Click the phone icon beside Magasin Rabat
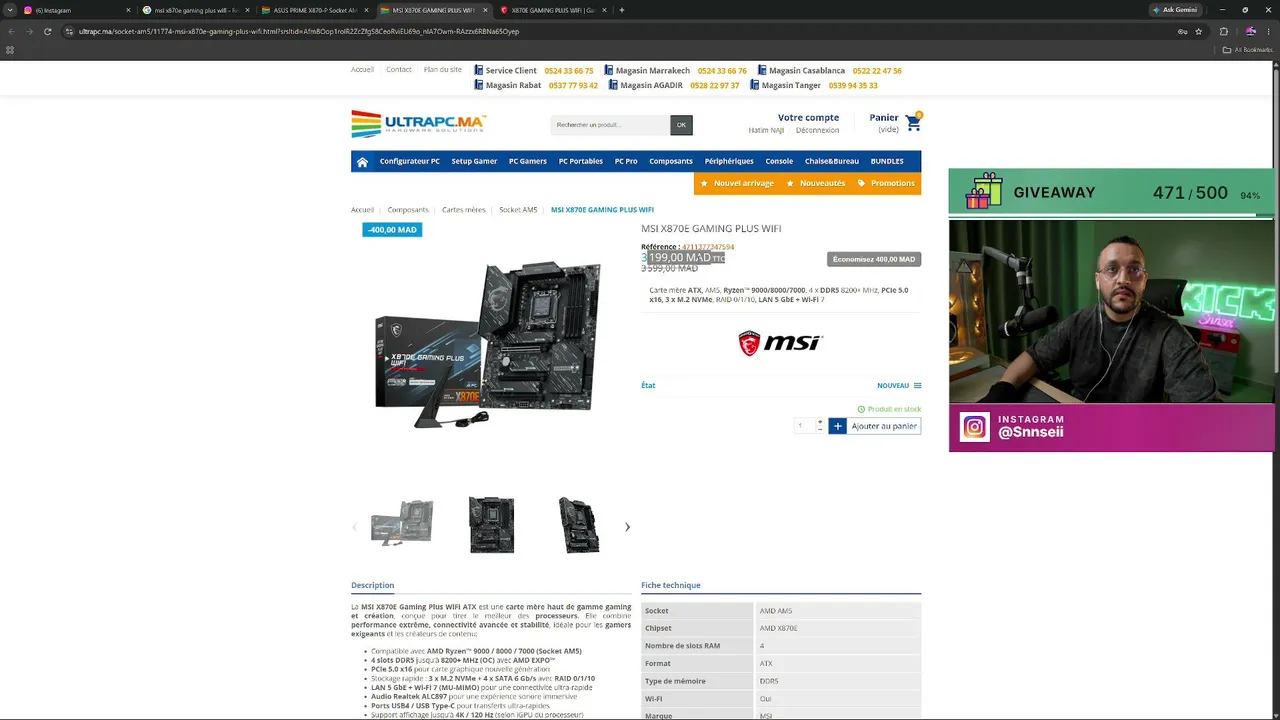1280x720 pixels. point(478,85)
